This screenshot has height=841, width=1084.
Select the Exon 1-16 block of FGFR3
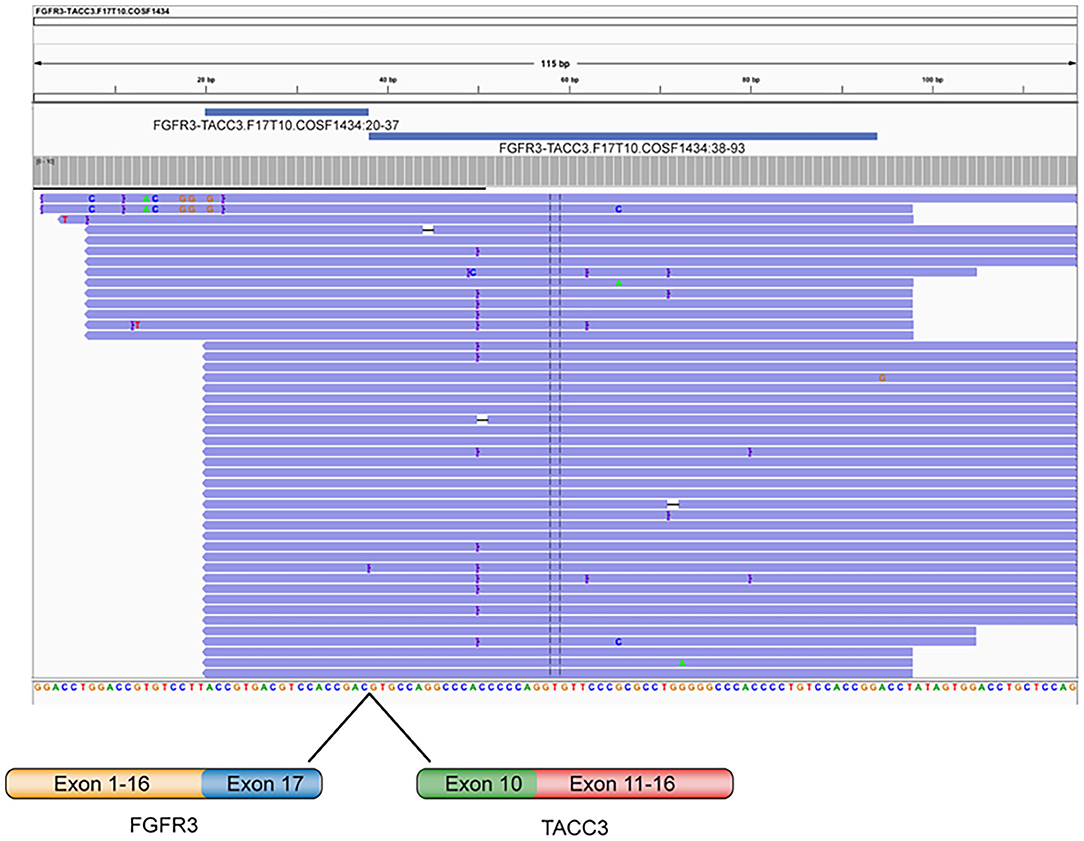click(x=104, y=784)
